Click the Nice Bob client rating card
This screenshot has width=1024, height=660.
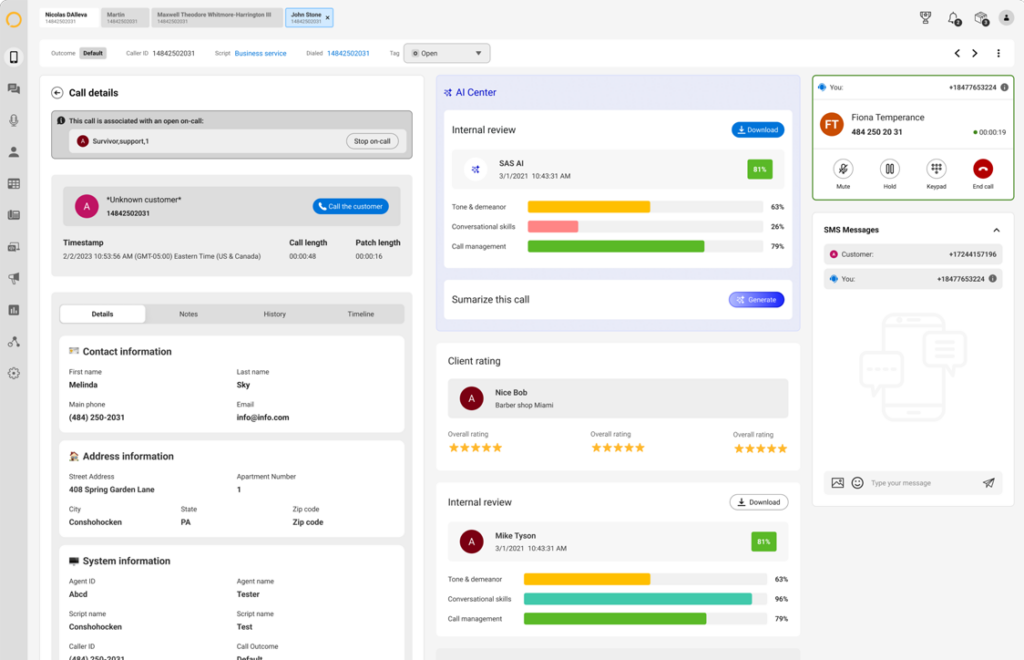618,398
